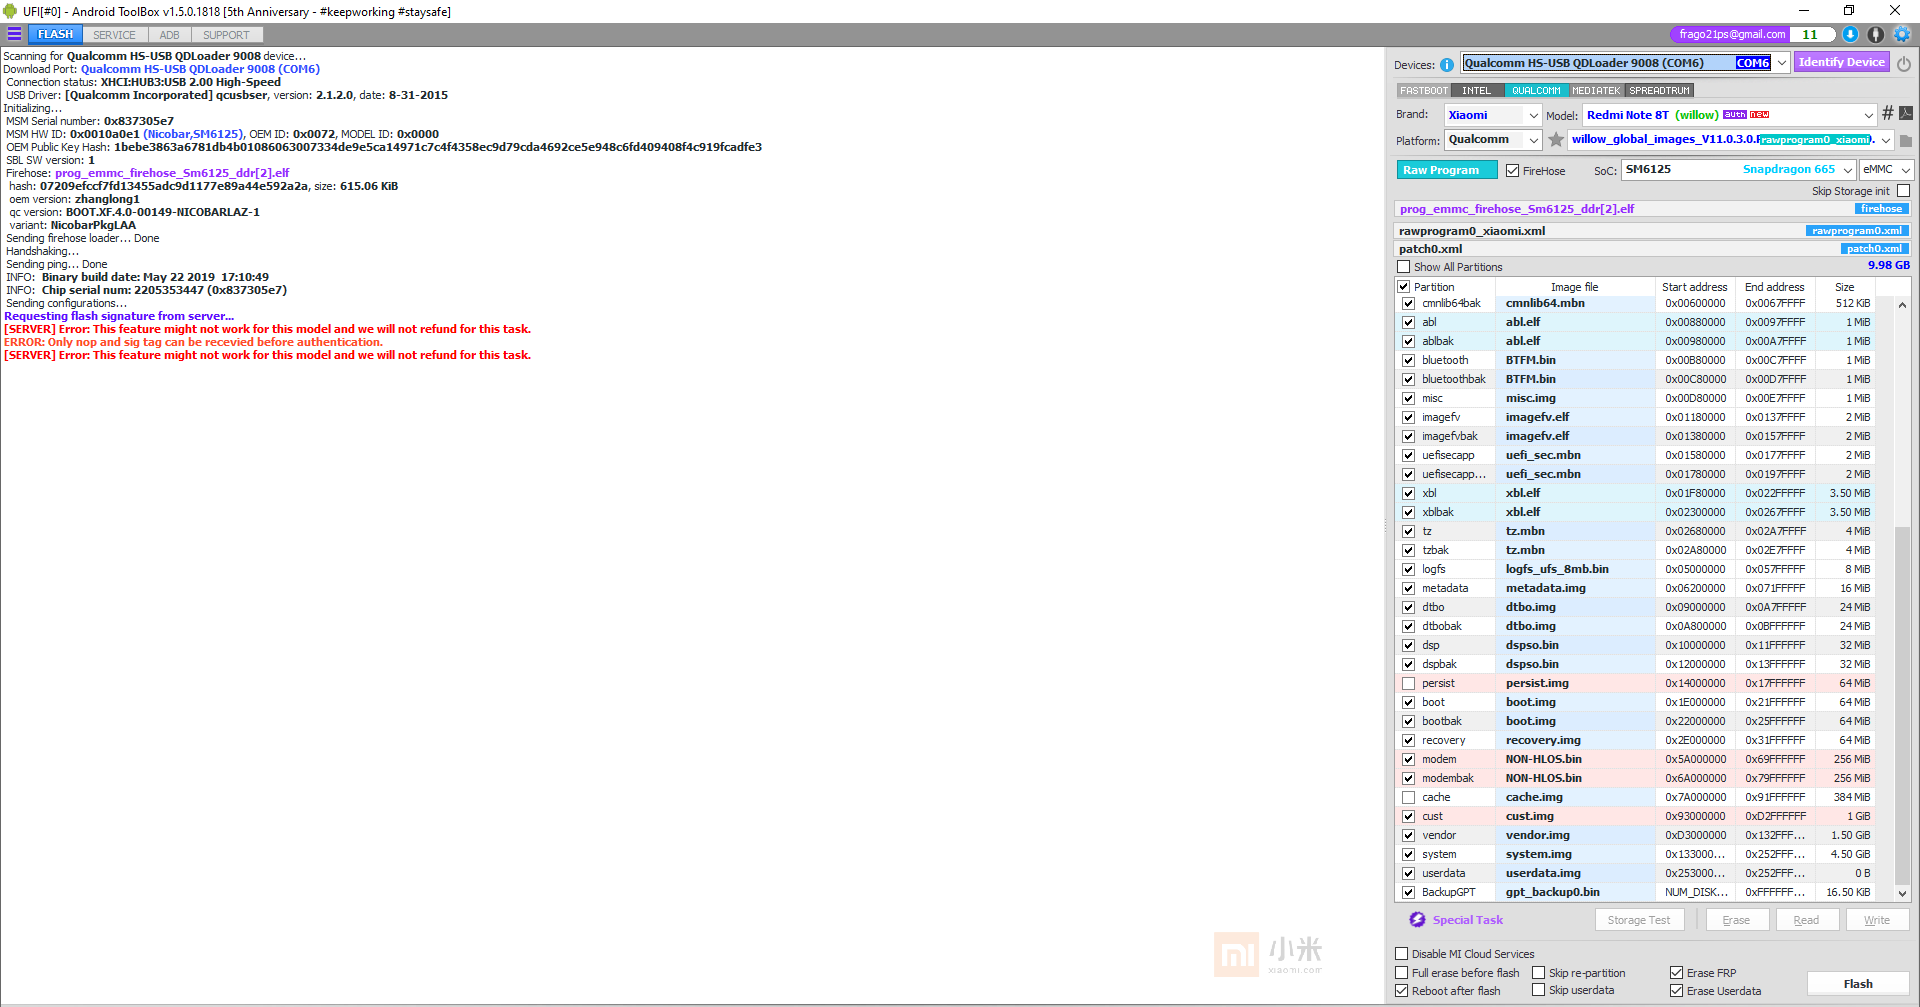This screenshot has height=1007, width=1920.
Task: Click the Start address column header
Action: click(x=1694, y=287)
